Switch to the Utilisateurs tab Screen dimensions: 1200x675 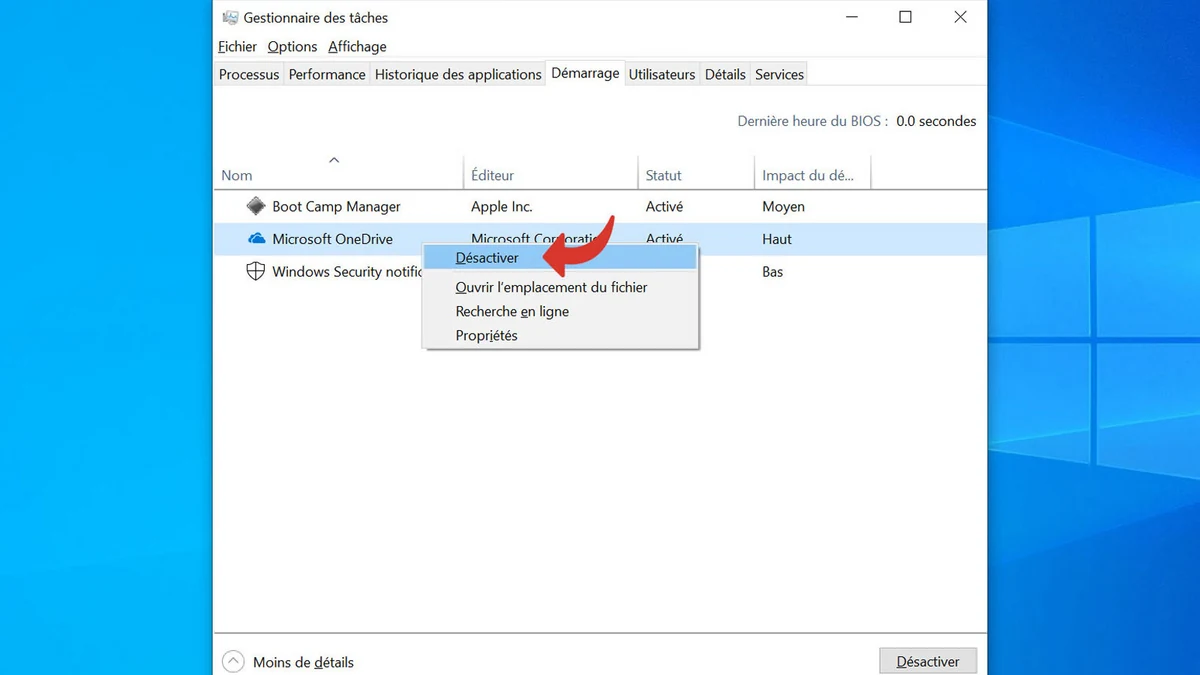point(662,73)
